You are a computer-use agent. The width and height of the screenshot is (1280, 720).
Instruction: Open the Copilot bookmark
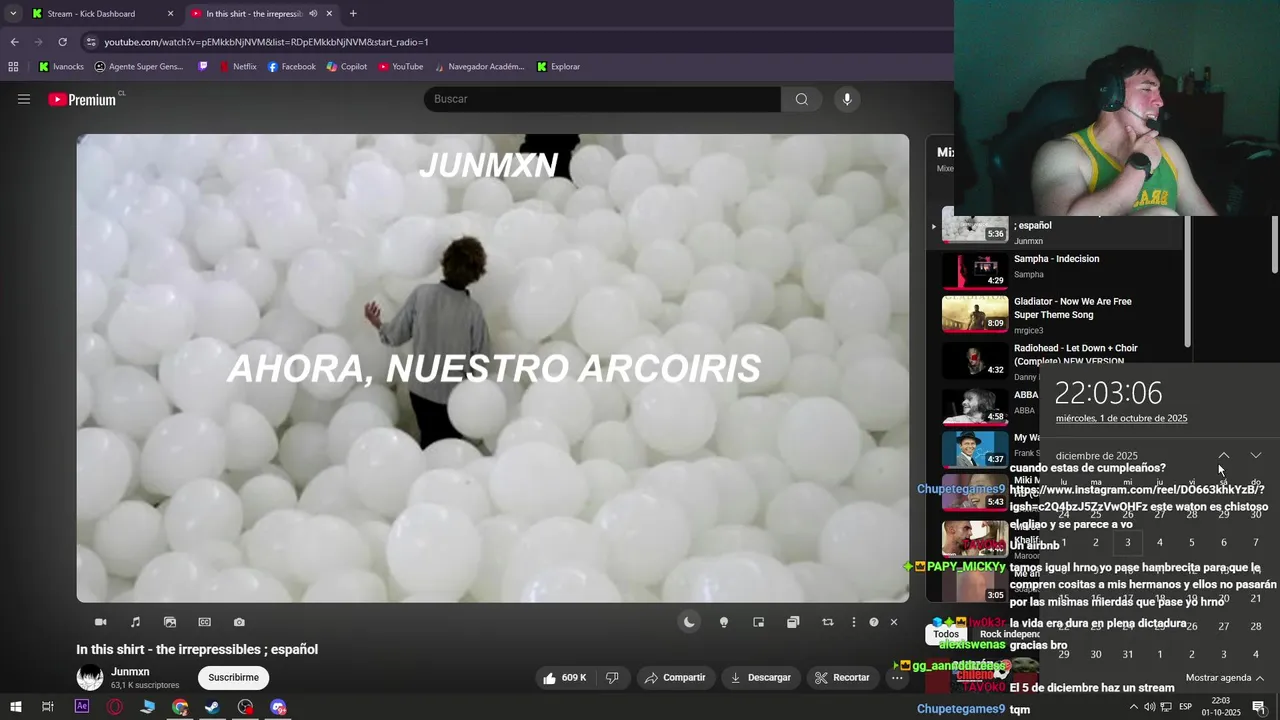[347, 67]
